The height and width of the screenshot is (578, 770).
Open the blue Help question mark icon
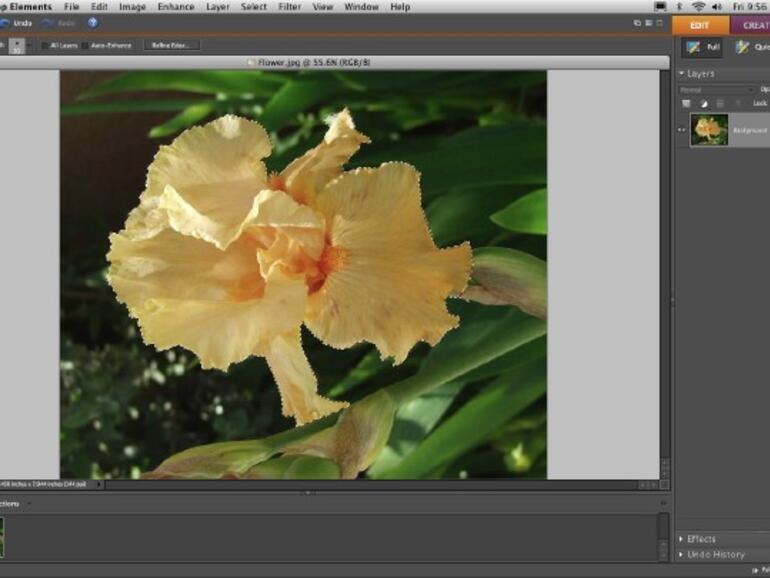pyautogui.click(x=93, y=23)
